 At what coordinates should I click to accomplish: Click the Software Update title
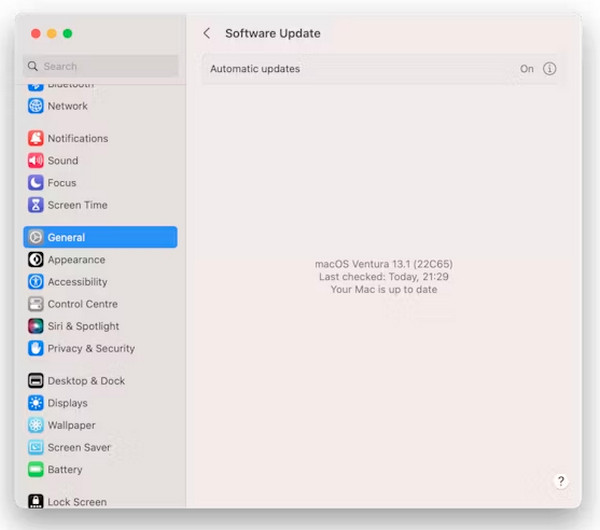(273, 33)
